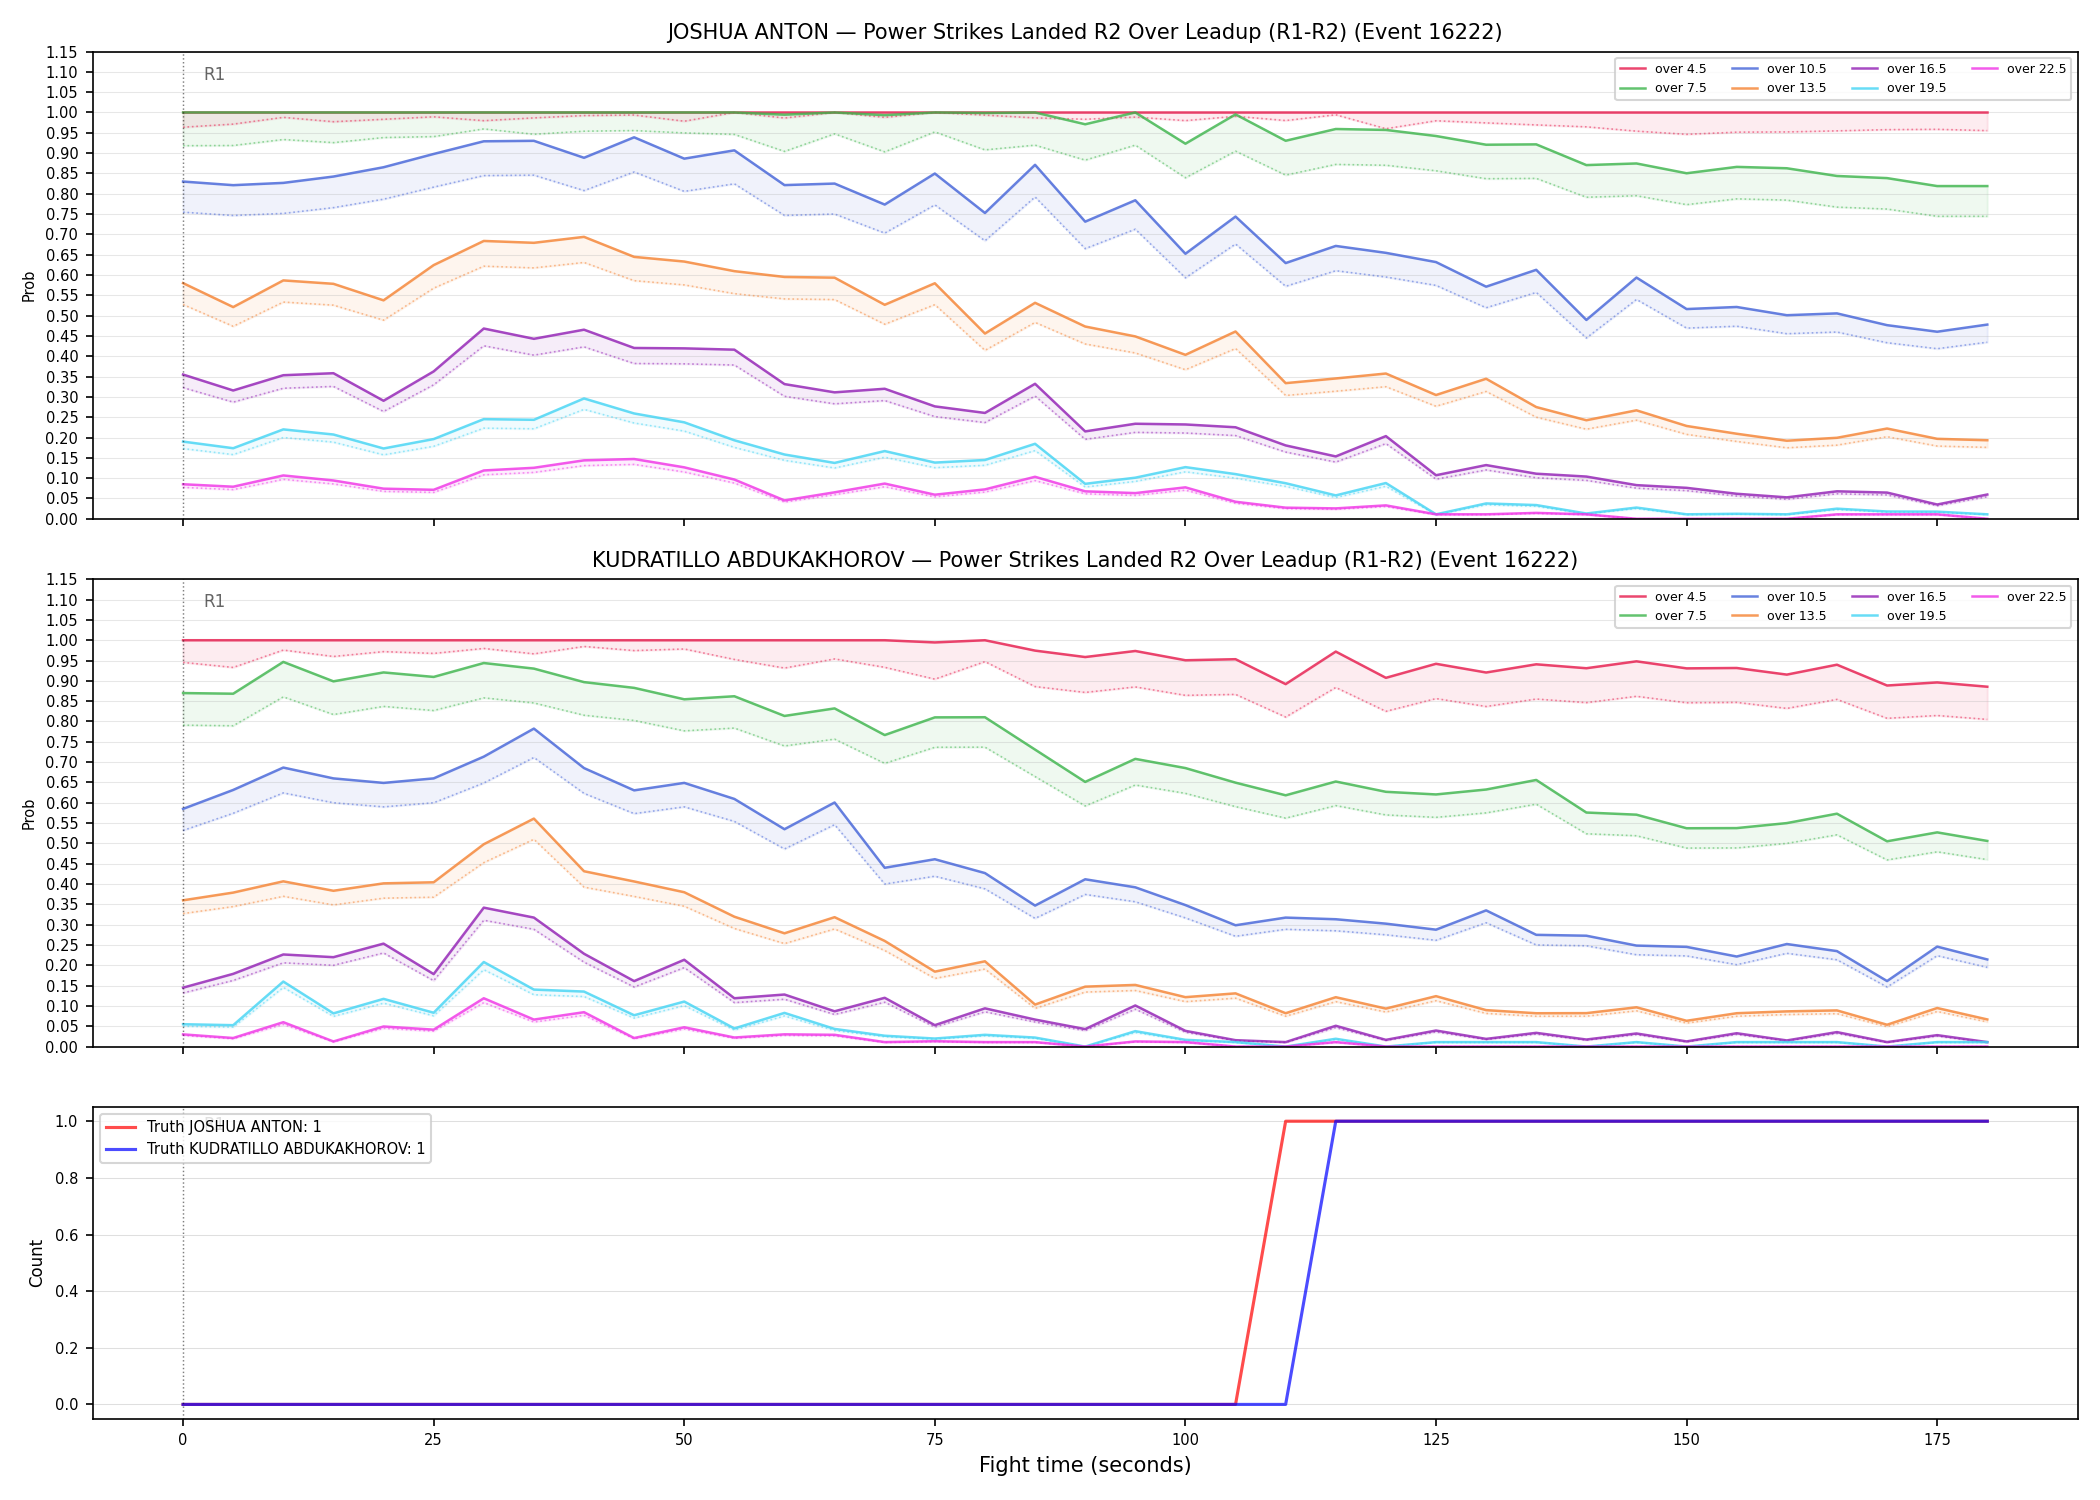Viewport: 2100px width, 1500px height.
Task: Click the 'Count' y-axis label
Action: click(37, 1263)
